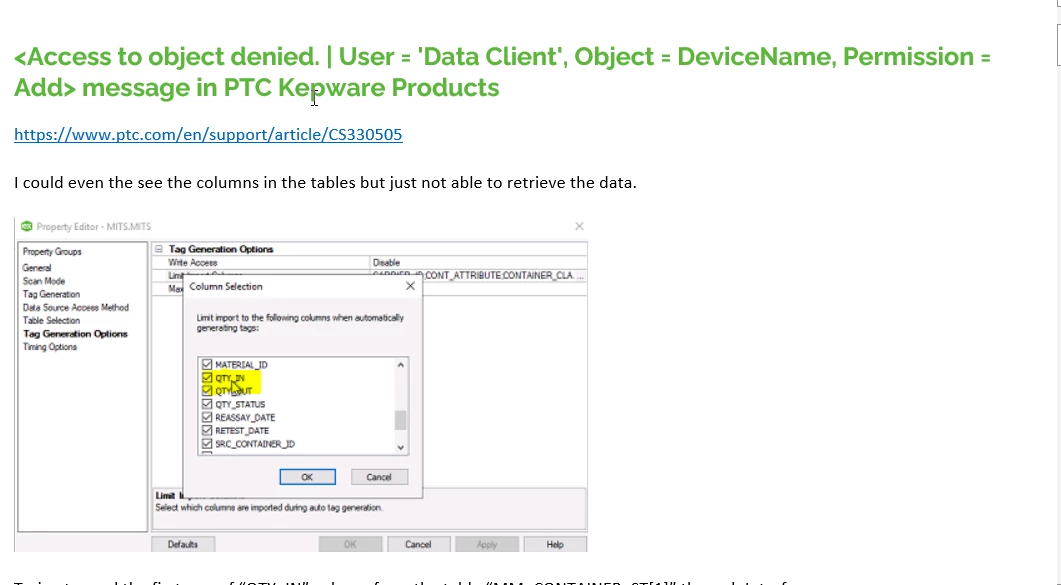Image resolution: width=1061 pixels, height=585 pixels.
Task: Select General property group
Action: [37, 268]
